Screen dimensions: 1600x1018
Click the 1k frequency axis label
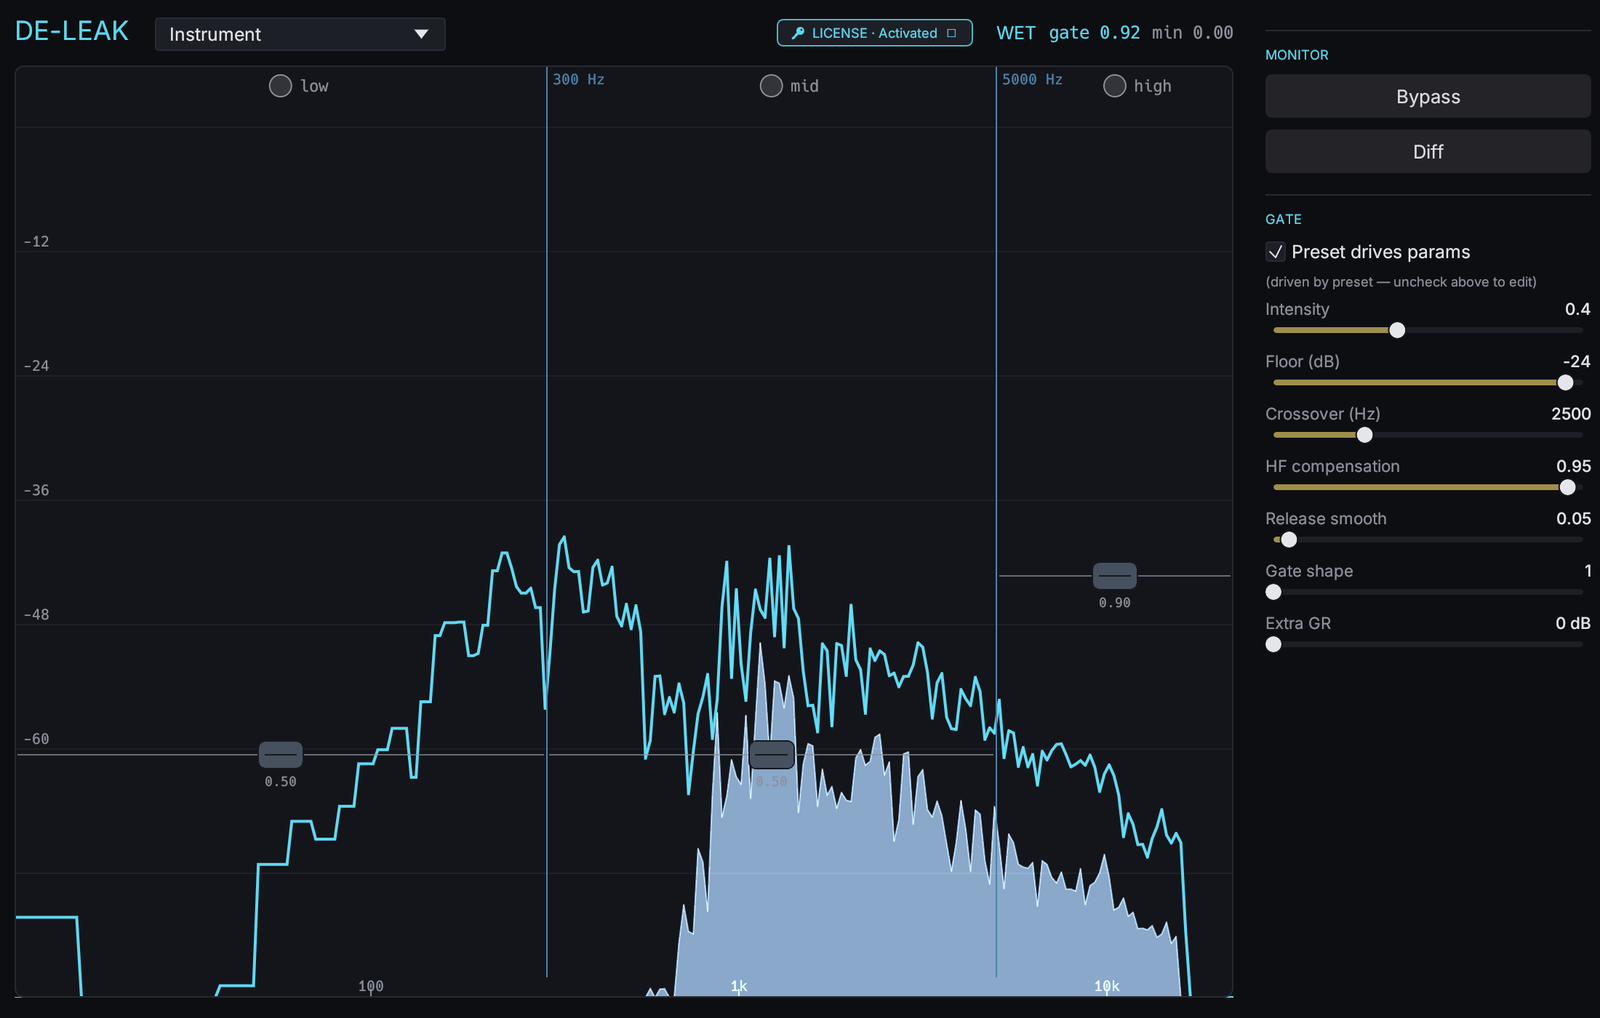click(739, 986)
